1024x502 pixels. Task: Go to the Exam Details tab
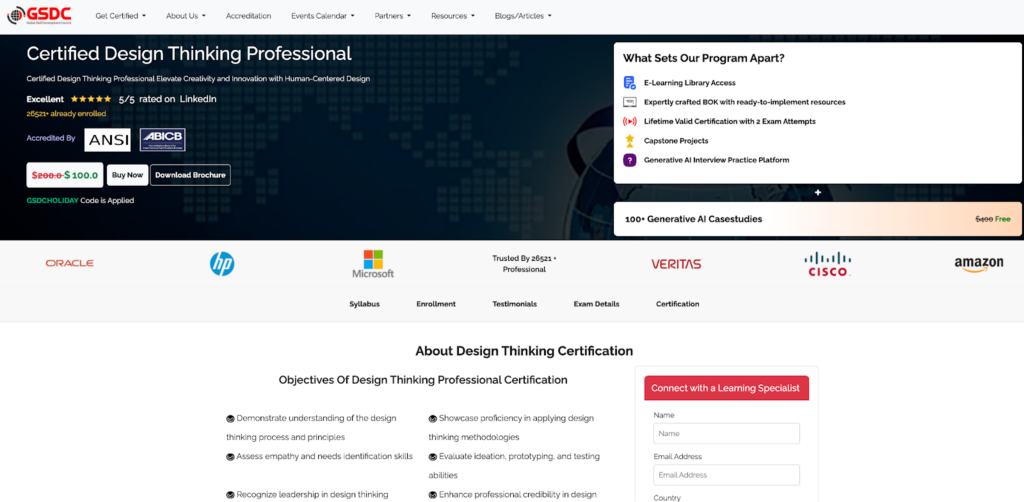[596, 304]
